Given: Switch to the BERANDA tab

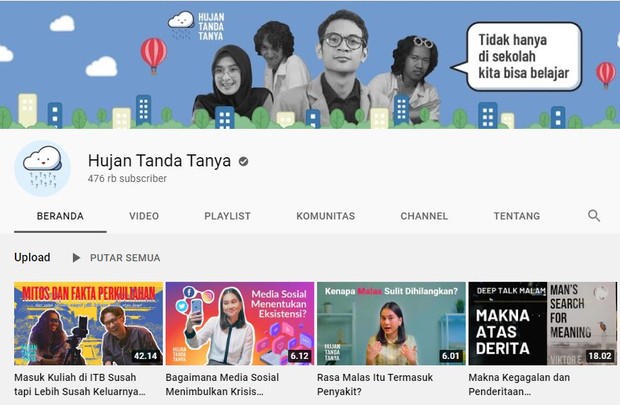Looking at the screenshot, I should tap(60, 216).
